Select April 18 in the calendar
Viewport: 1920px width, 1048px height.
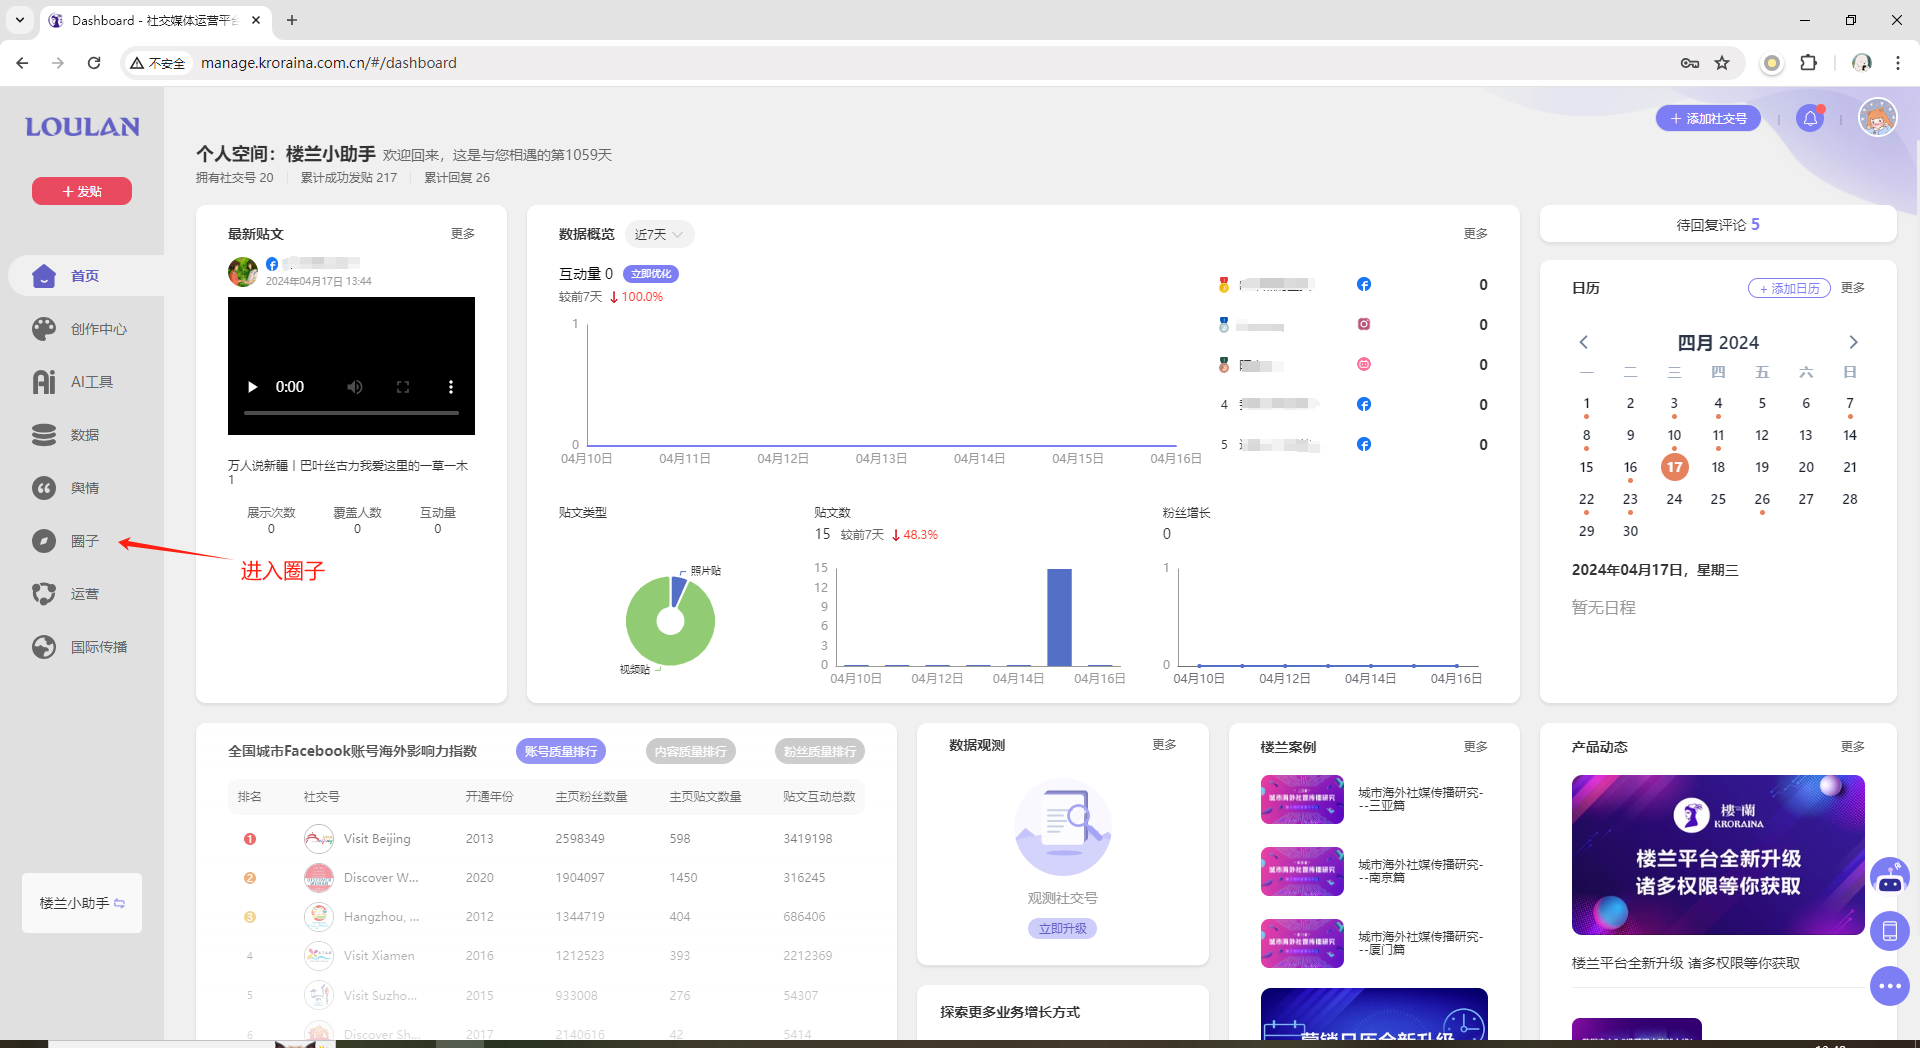point(1718,467)
